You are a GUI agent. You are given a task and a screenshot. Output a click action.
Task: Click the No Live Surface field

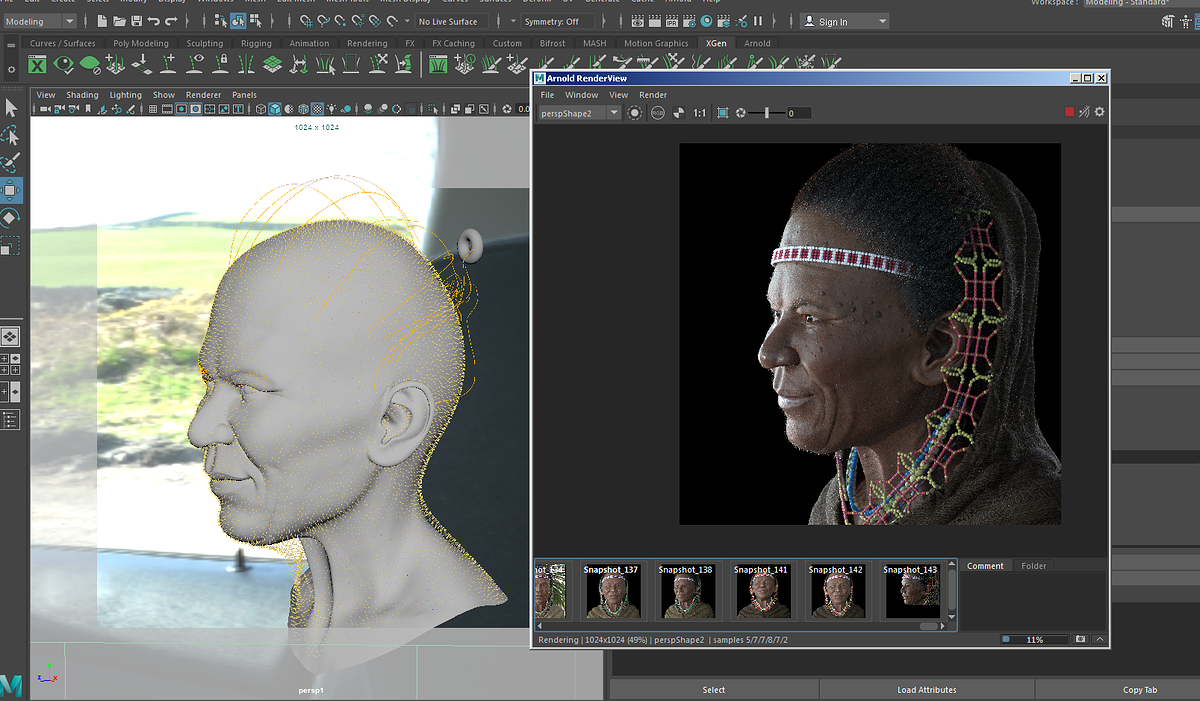click(454, 21)
